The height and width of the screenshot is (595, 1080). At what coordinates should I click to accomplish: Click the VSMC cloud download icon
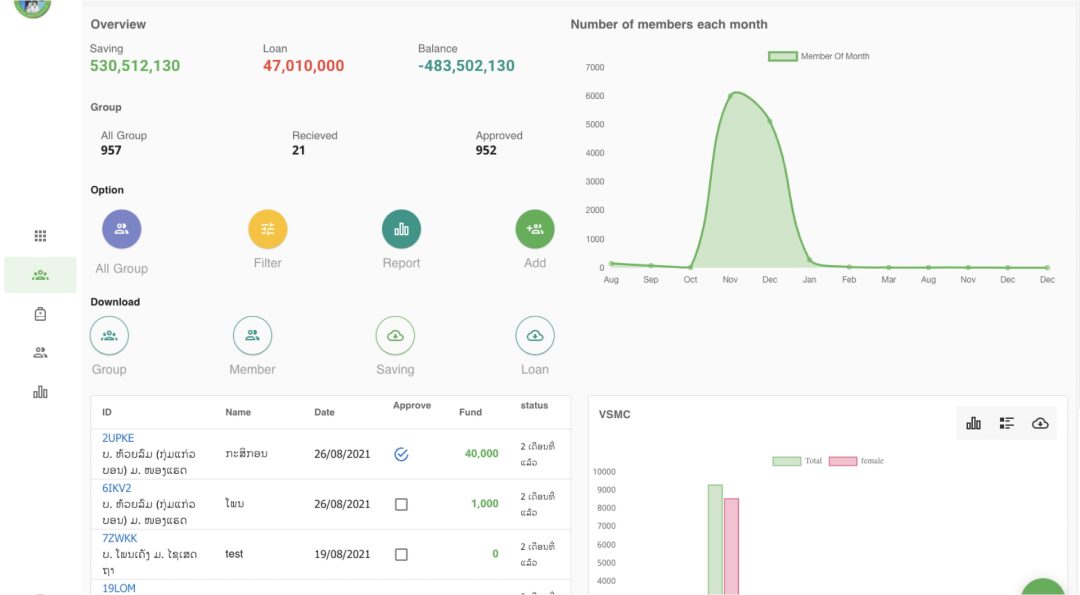tap(1040, 424)
